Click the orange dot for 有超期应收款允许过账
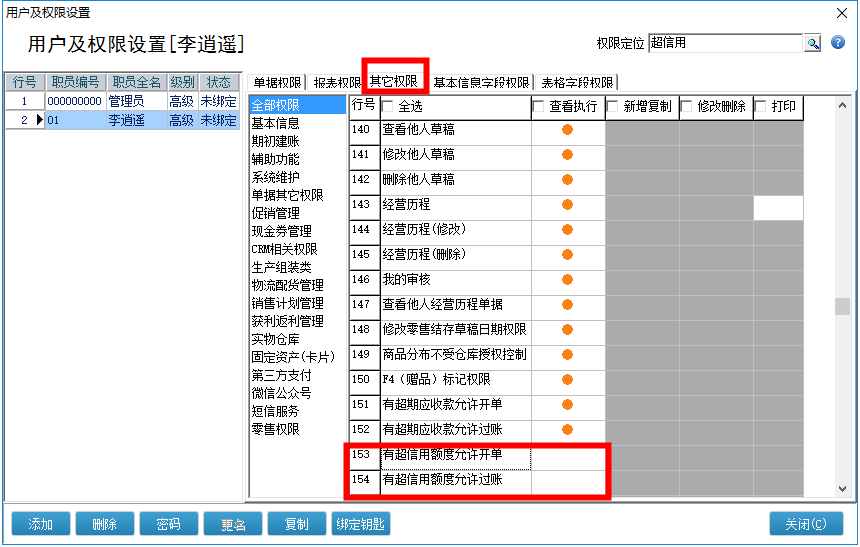The image size is (860, 547). click(x=568, y=430)
